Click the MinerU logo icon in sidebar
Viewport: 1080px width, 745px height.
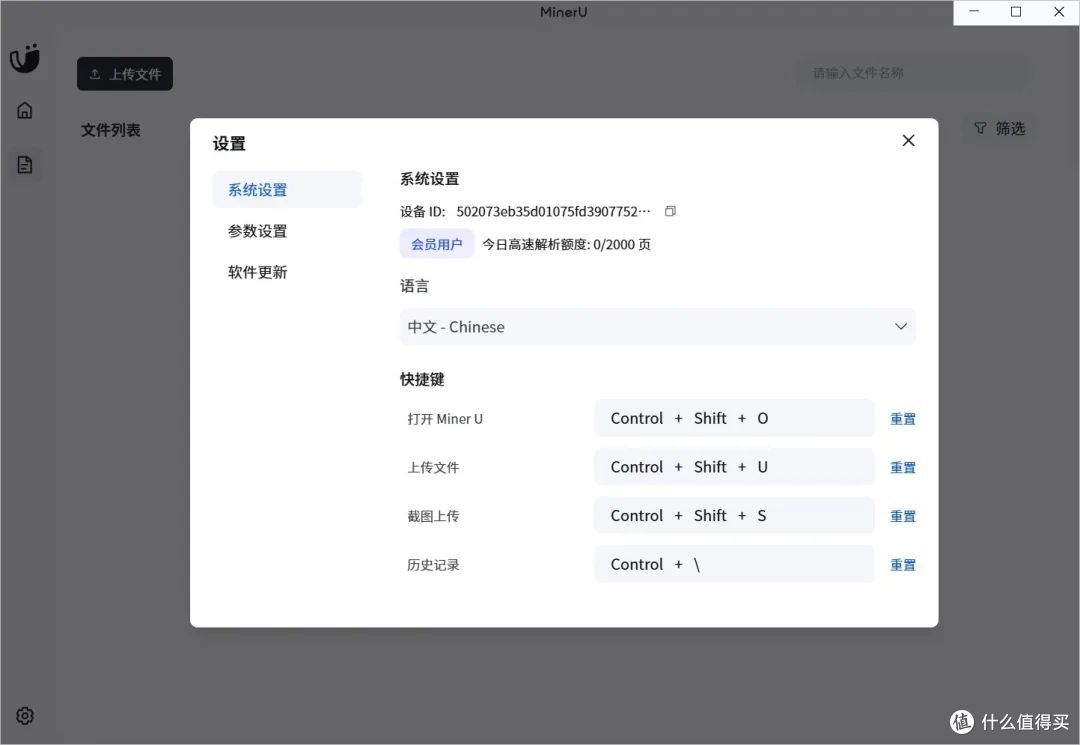click(25, 58)
